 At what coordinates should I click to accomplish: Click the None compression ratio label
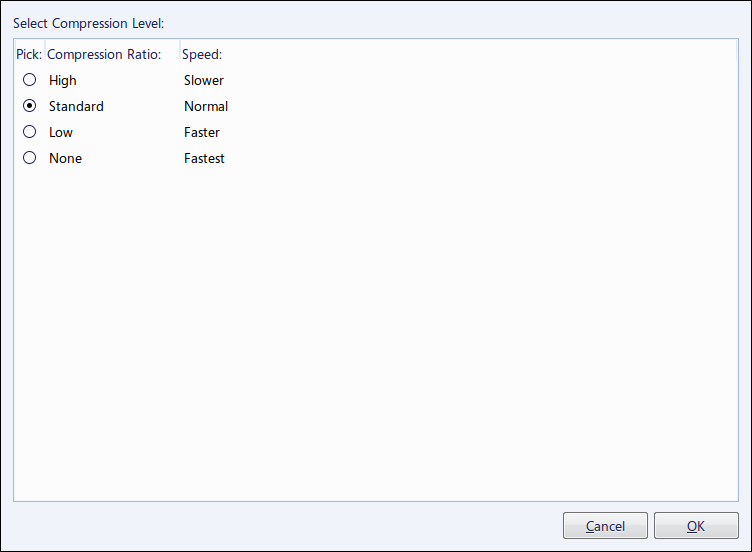click(66, 158)
